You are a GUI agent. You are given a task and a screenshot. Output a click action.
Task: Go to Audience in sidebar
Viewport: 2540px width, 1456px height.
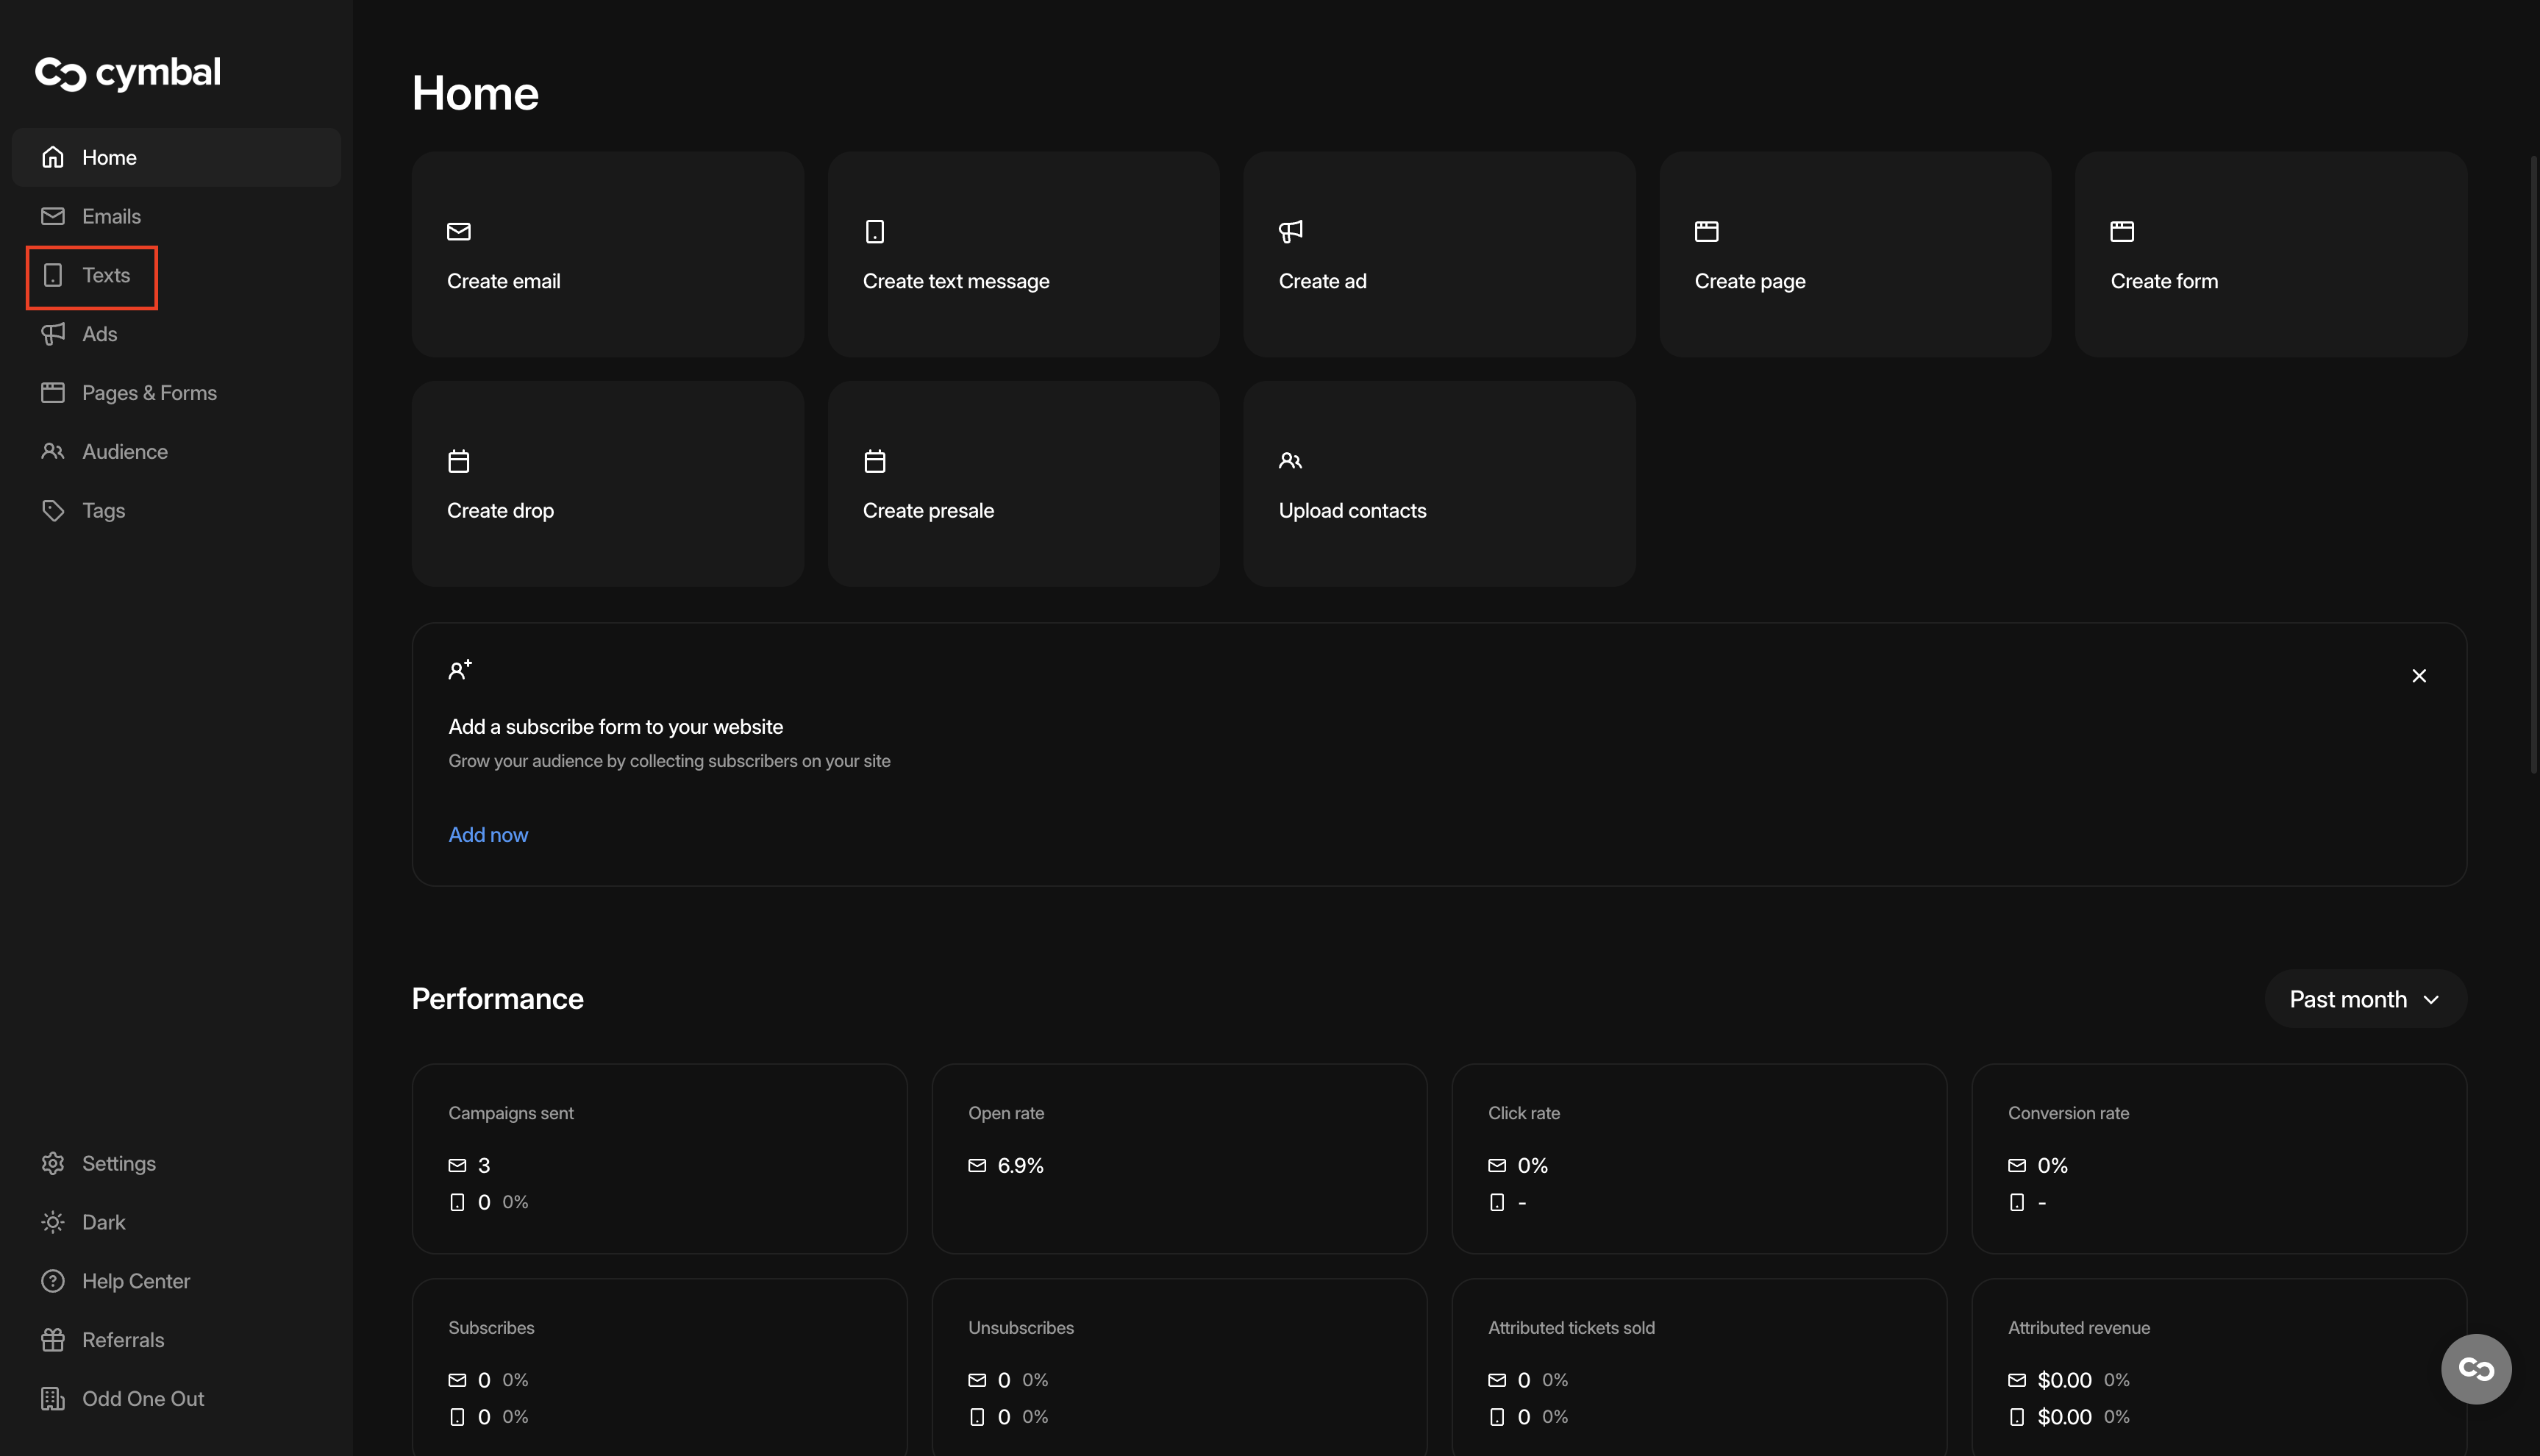pyautogui.click(x=124, y=451)
